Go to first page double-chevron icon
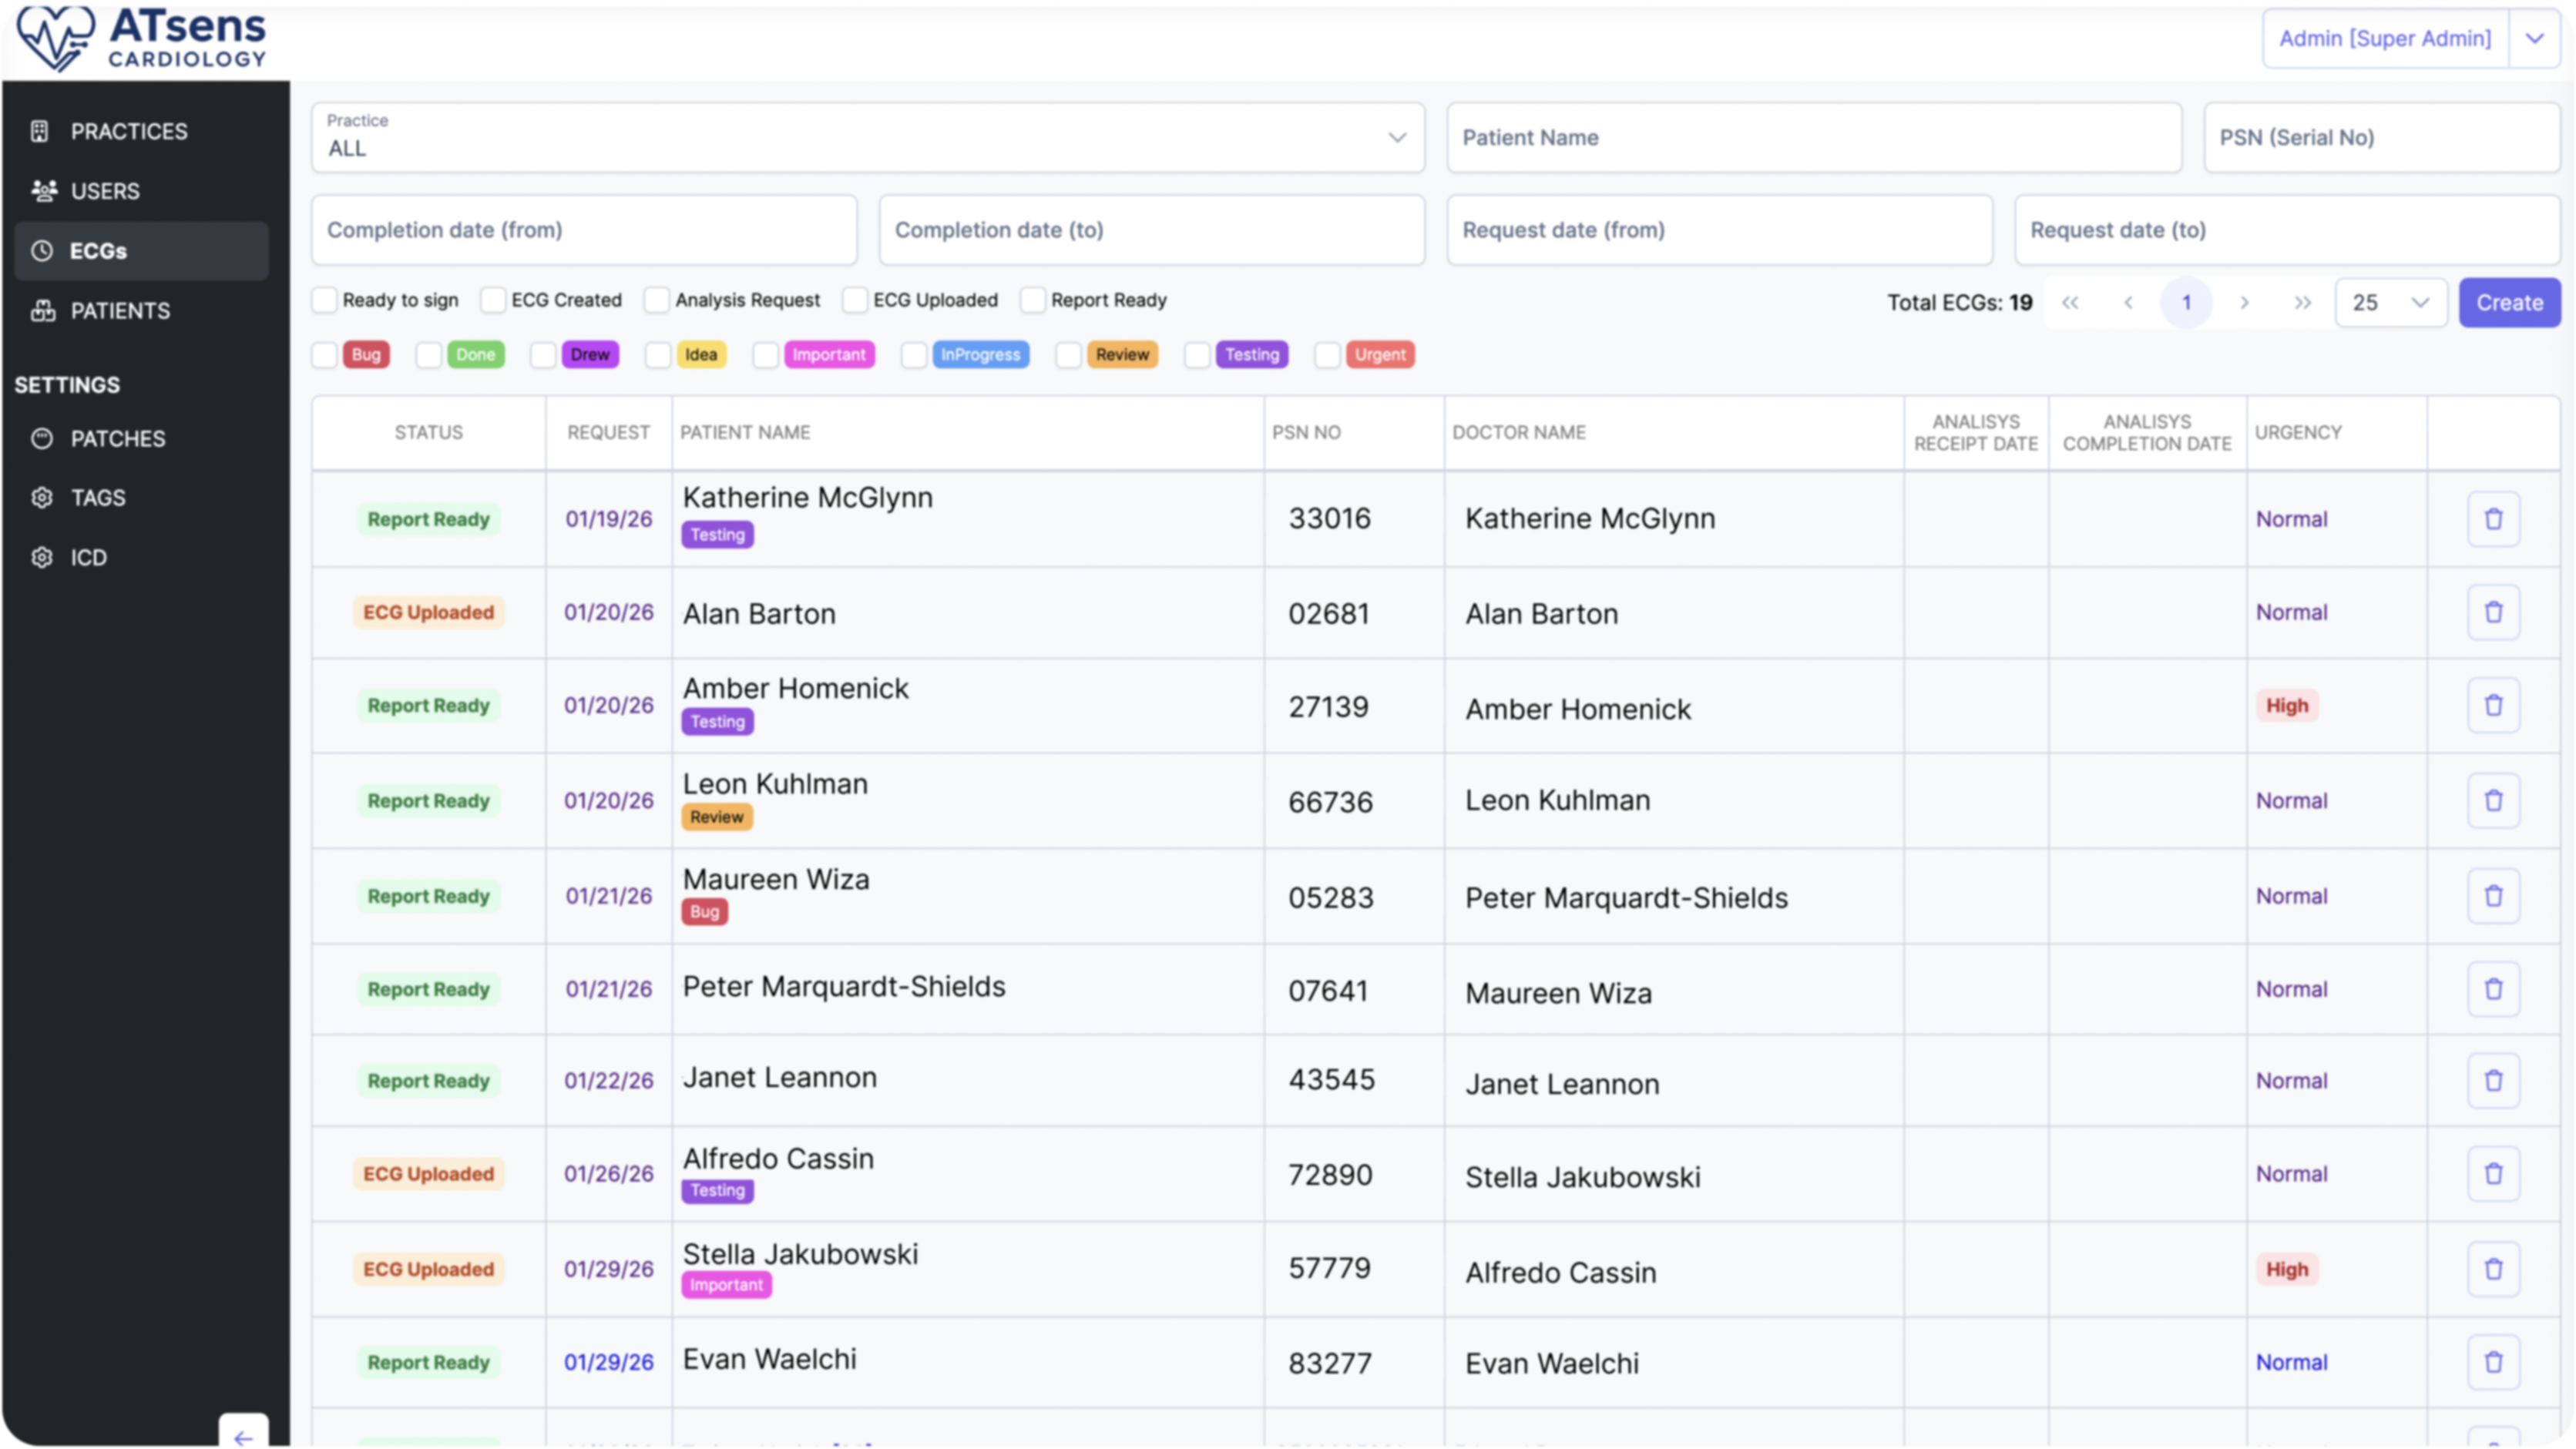2576x1449 pixels. [2070, 303]
